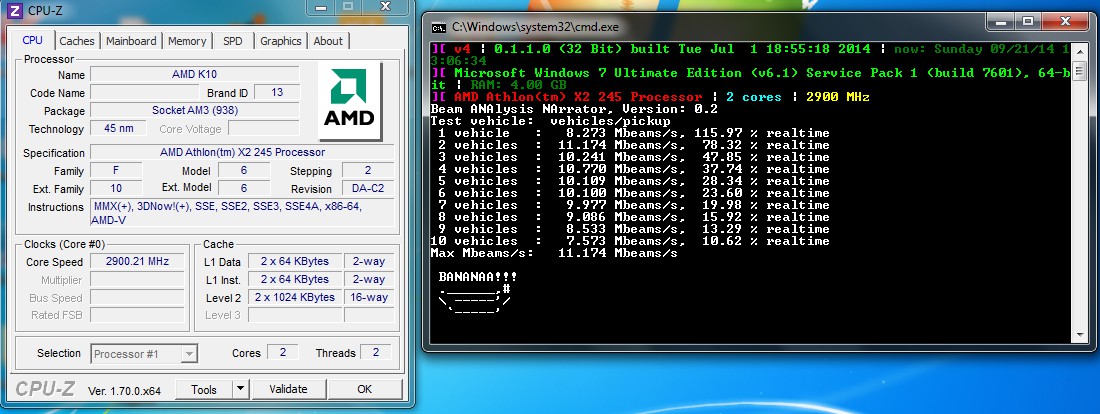Click the Level 2 cache value 2 x 1024 KBytes
Viewport: 1100px width, 414px height.
295,297
